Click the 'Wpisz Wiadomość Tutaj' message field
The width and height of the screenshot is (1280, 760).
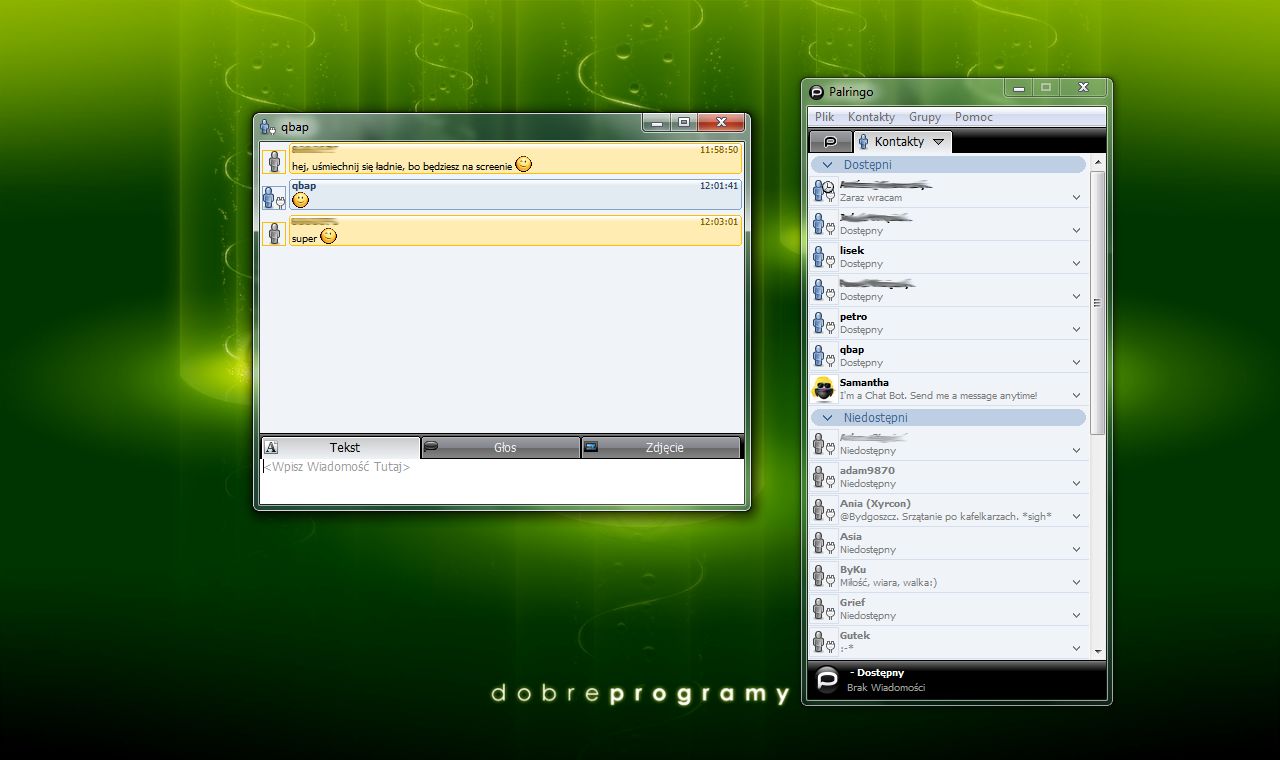pyautogui.click(x=502, y=481)
